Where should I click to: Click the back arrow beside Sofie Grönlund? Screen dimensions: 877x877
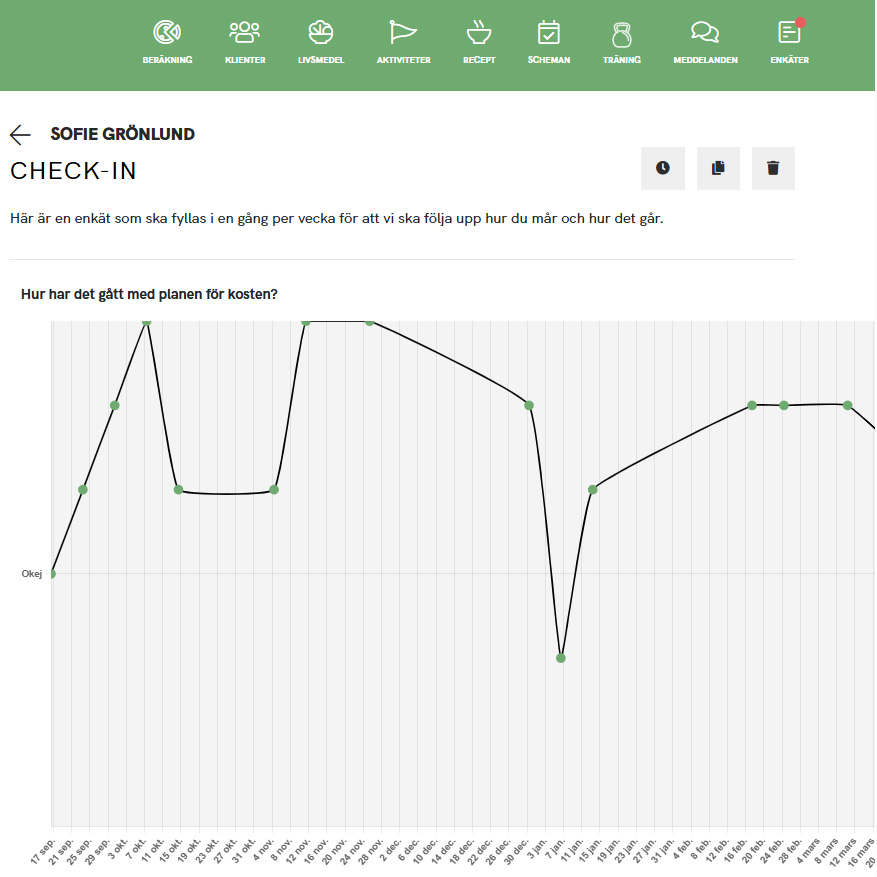[20, 135]
